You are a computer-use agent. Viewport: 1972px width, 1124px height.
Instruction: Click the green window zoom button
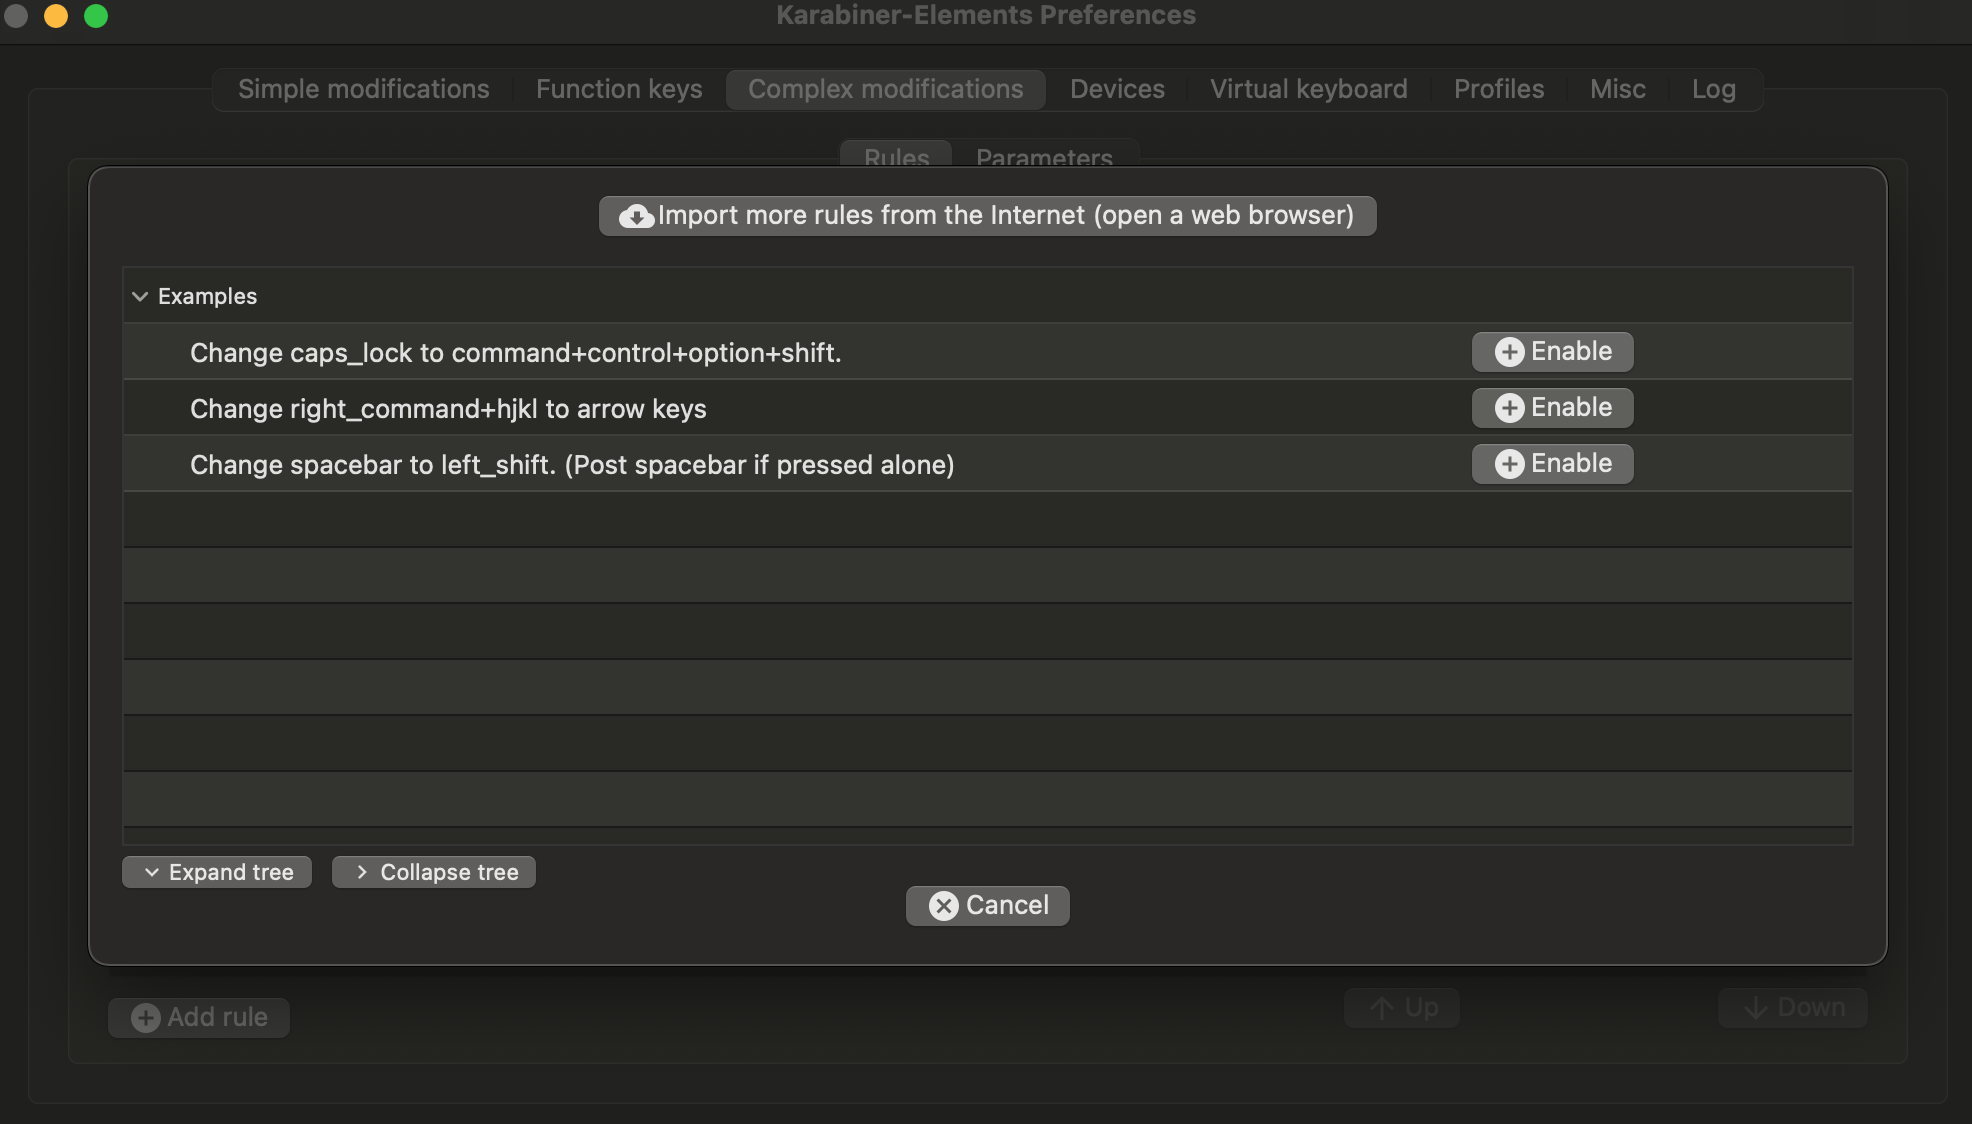pos(96,16)
